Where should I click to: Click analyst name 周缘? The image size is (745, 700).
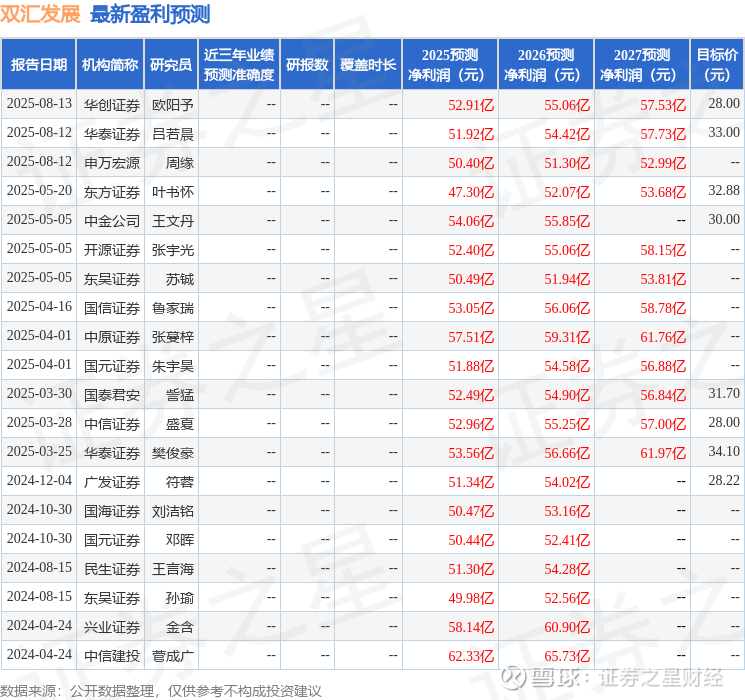pos(180,163)
